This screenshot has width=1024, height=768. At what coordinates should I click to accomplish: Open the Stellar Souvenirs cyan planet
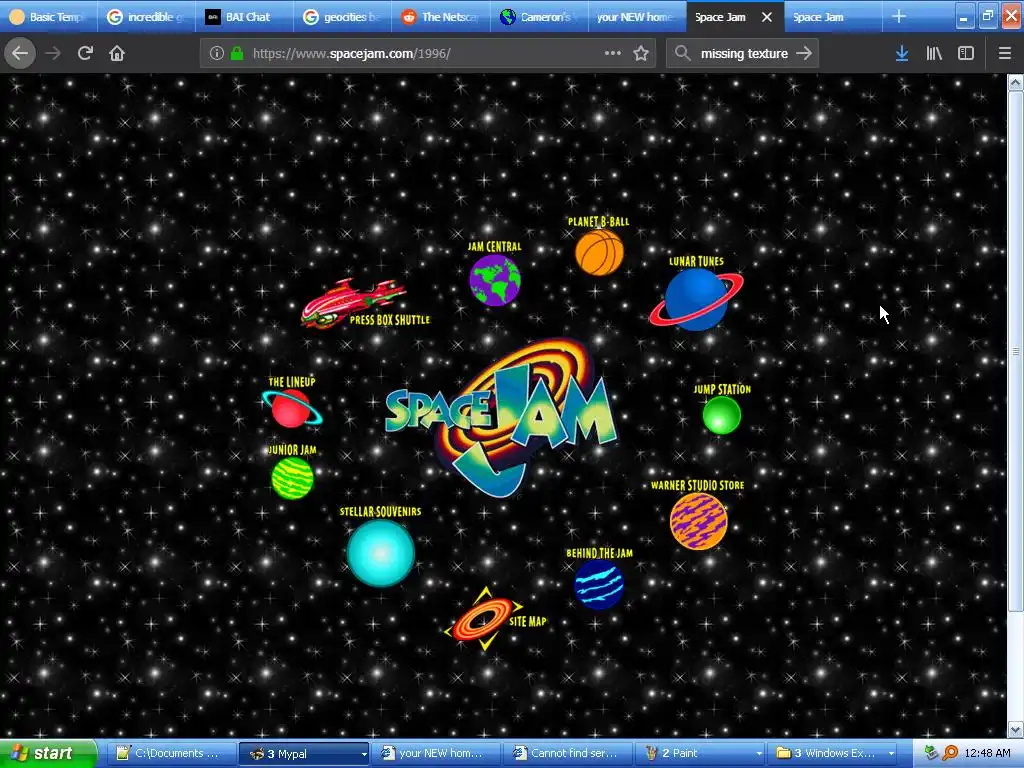click(x=381, y=552)
